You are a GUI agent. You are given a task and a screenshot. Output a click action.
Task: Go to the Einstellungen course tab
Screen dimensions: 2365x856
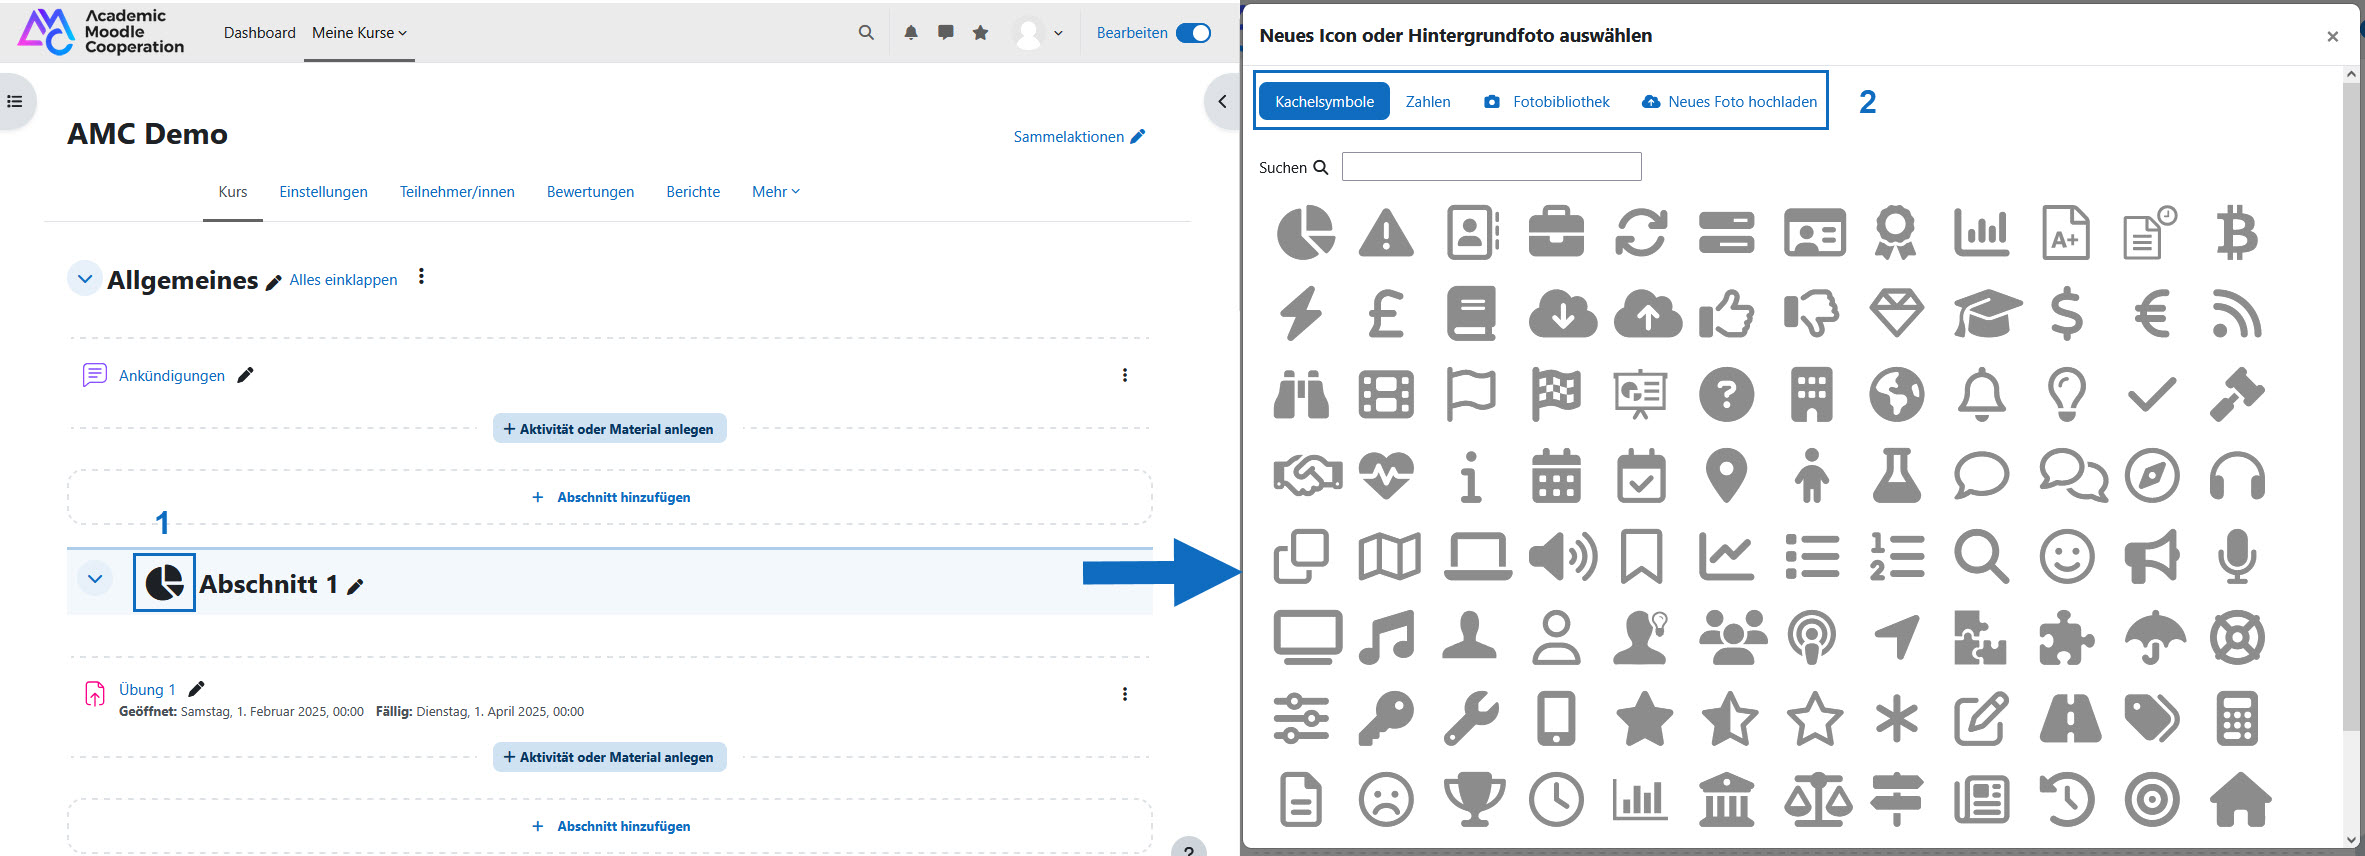[x=323, y=191]
